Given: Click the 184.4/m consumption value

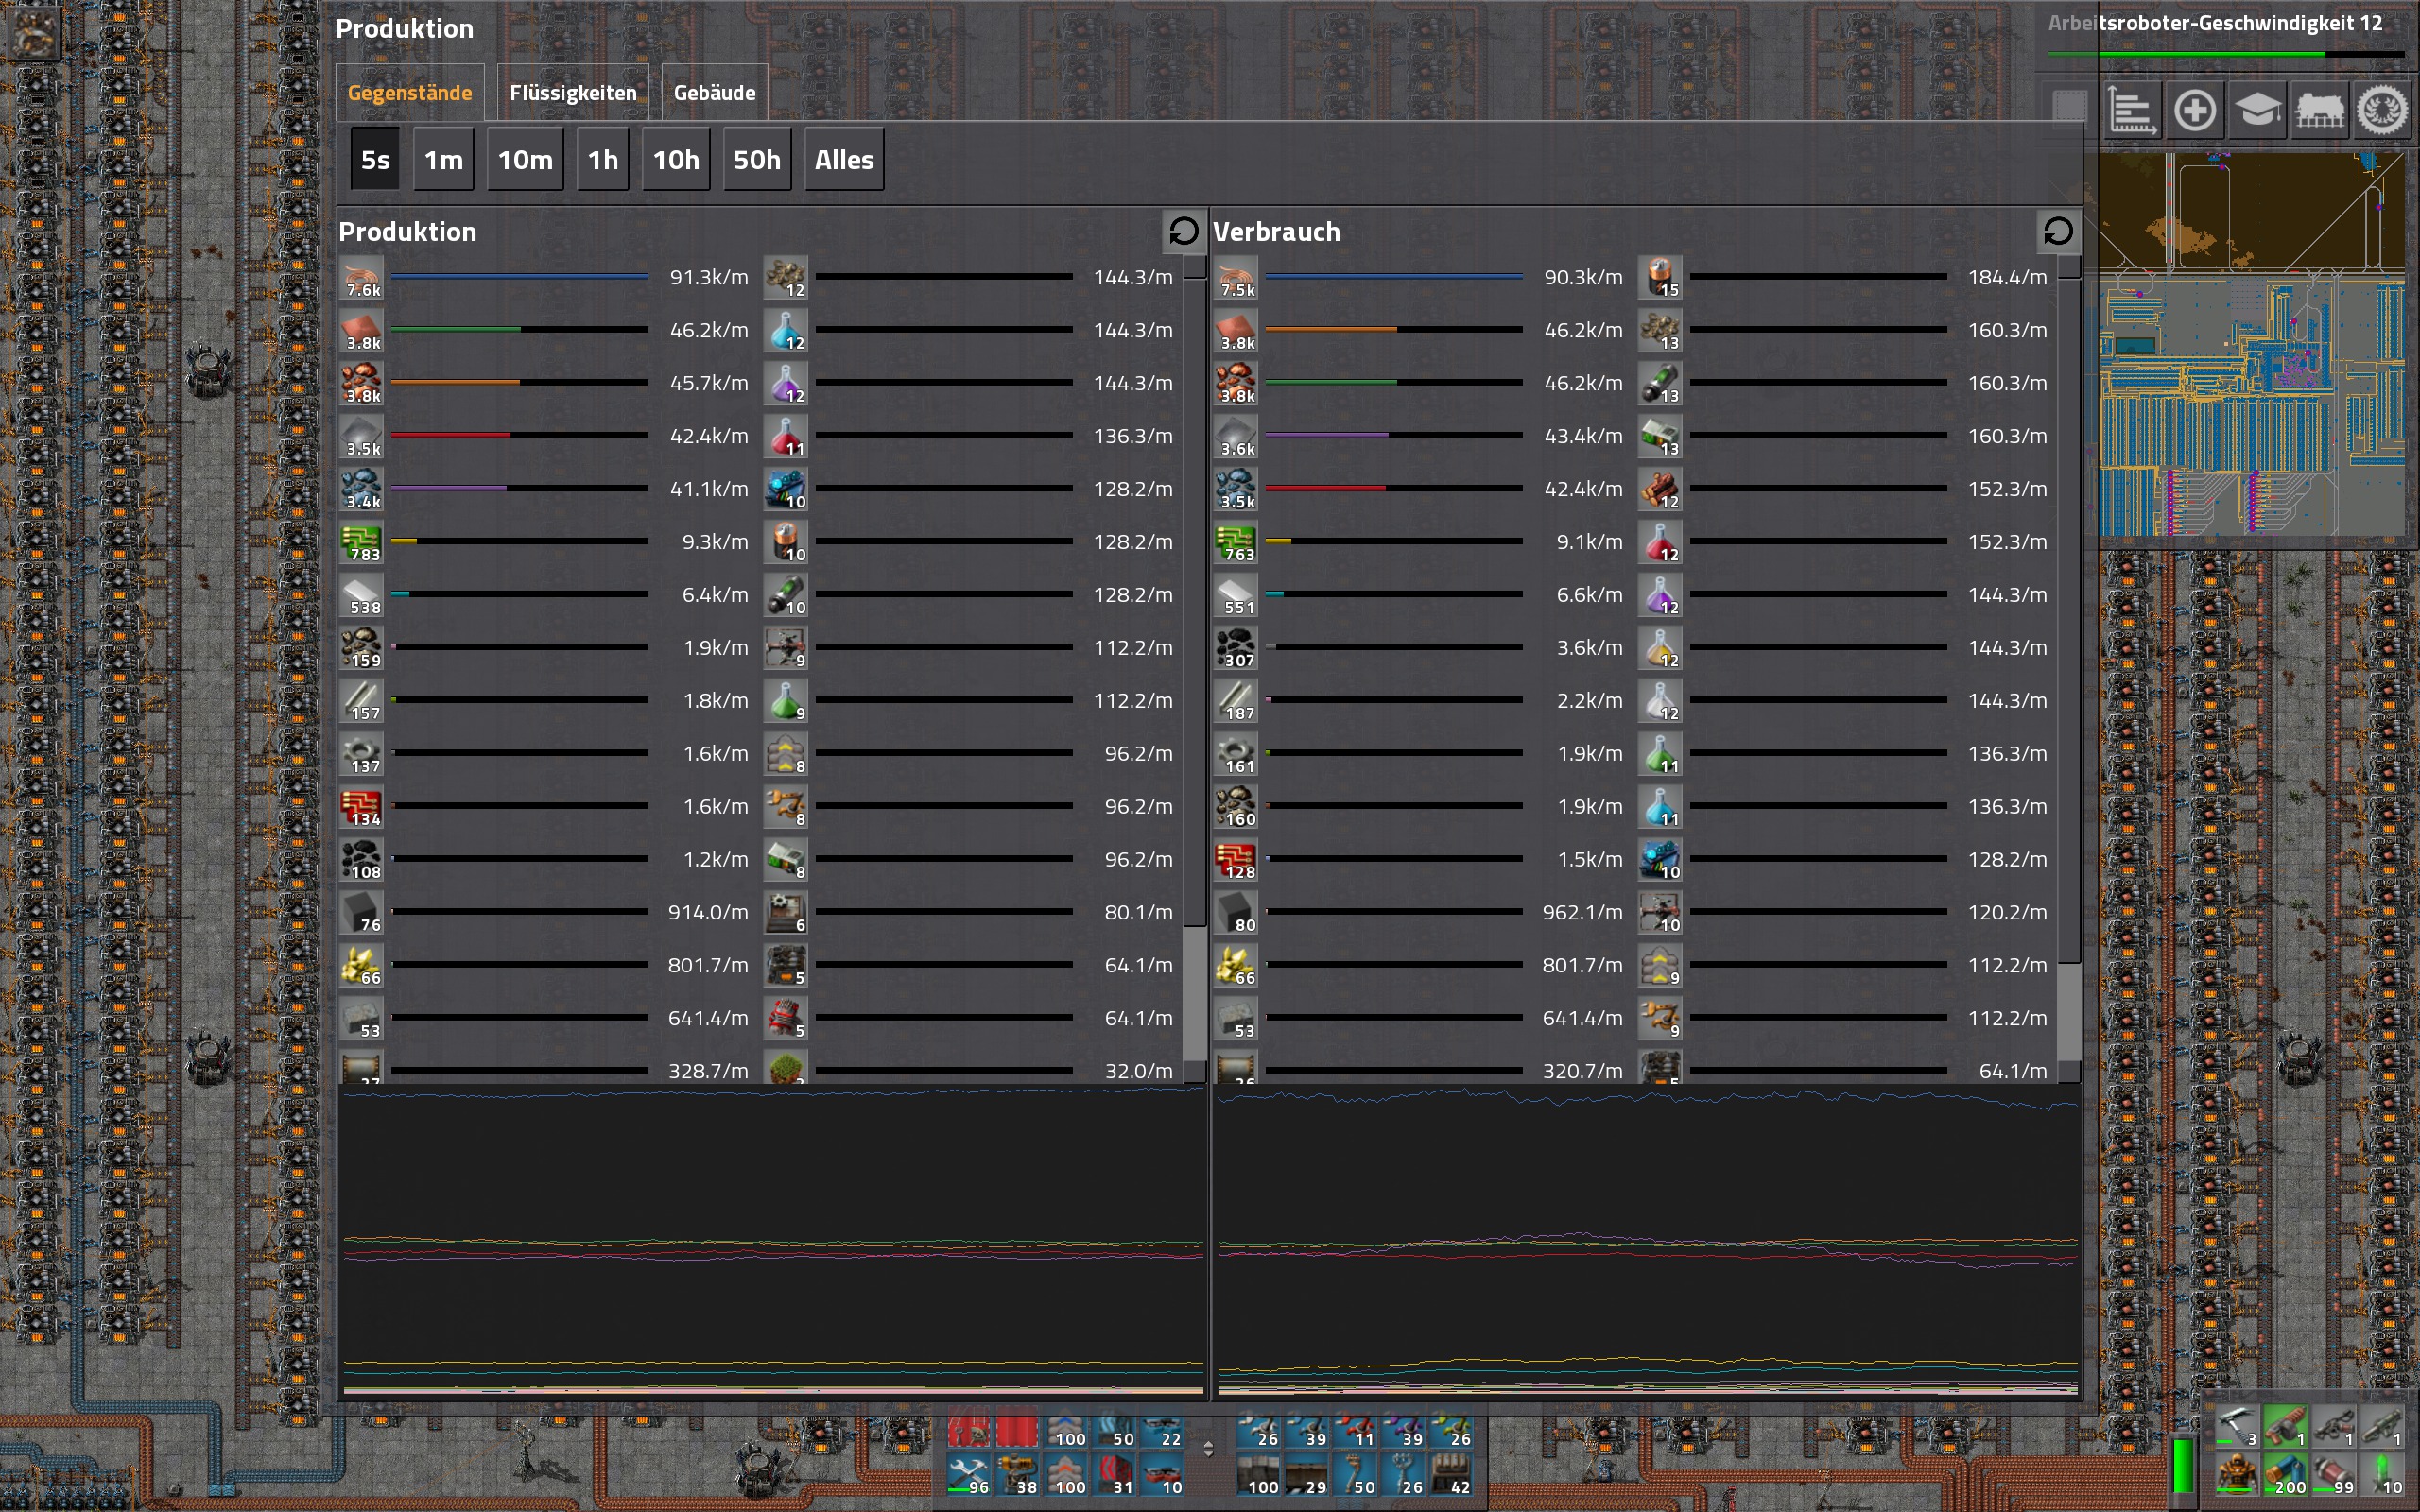Looking at the screenshot, I should pyautogui.click(x=2007, y=277).
